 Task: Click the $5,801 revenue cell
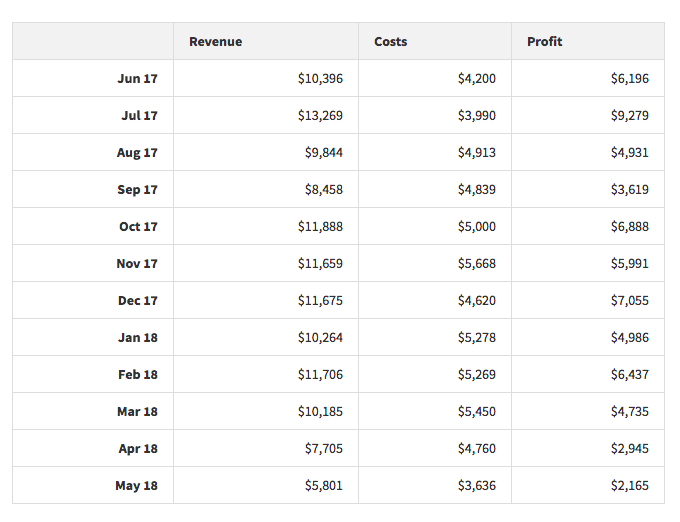tap(324, 486)
